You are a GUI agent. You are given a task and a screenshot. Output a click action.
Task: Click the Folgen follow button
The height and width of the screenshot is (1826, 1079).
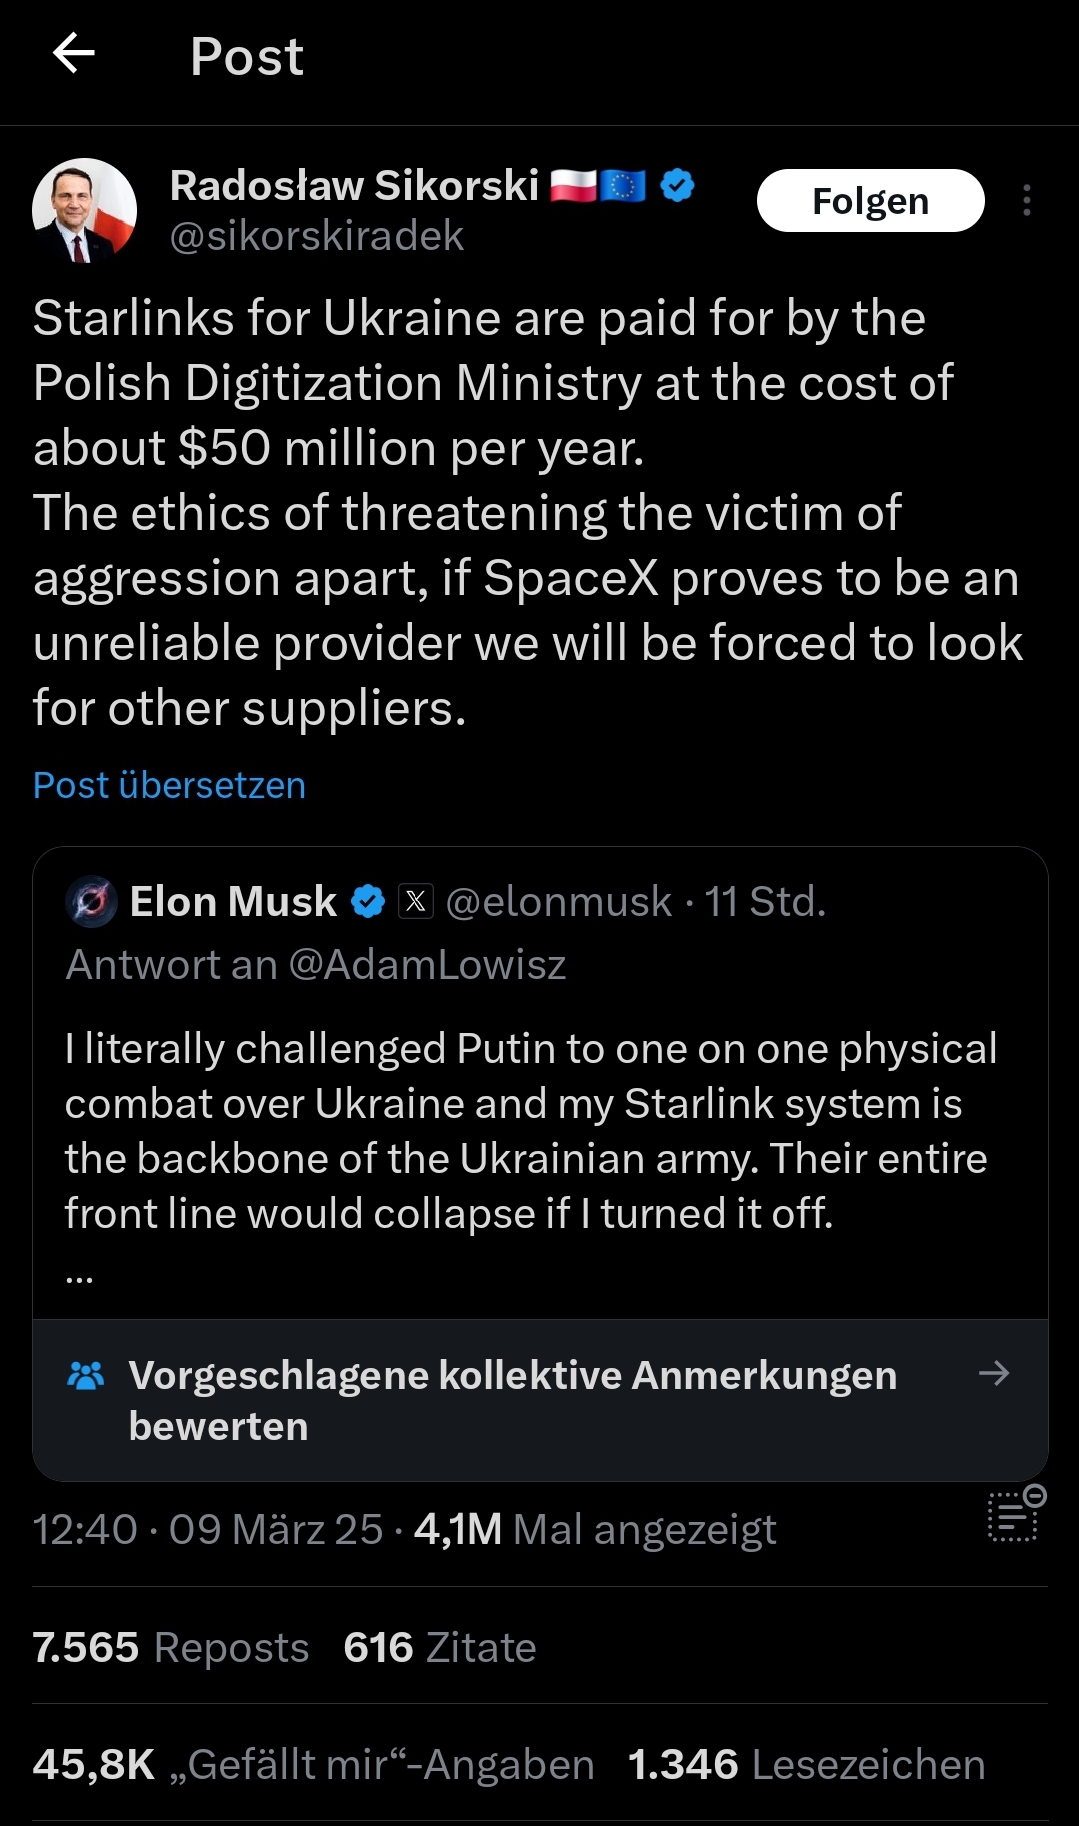point(870,201)
